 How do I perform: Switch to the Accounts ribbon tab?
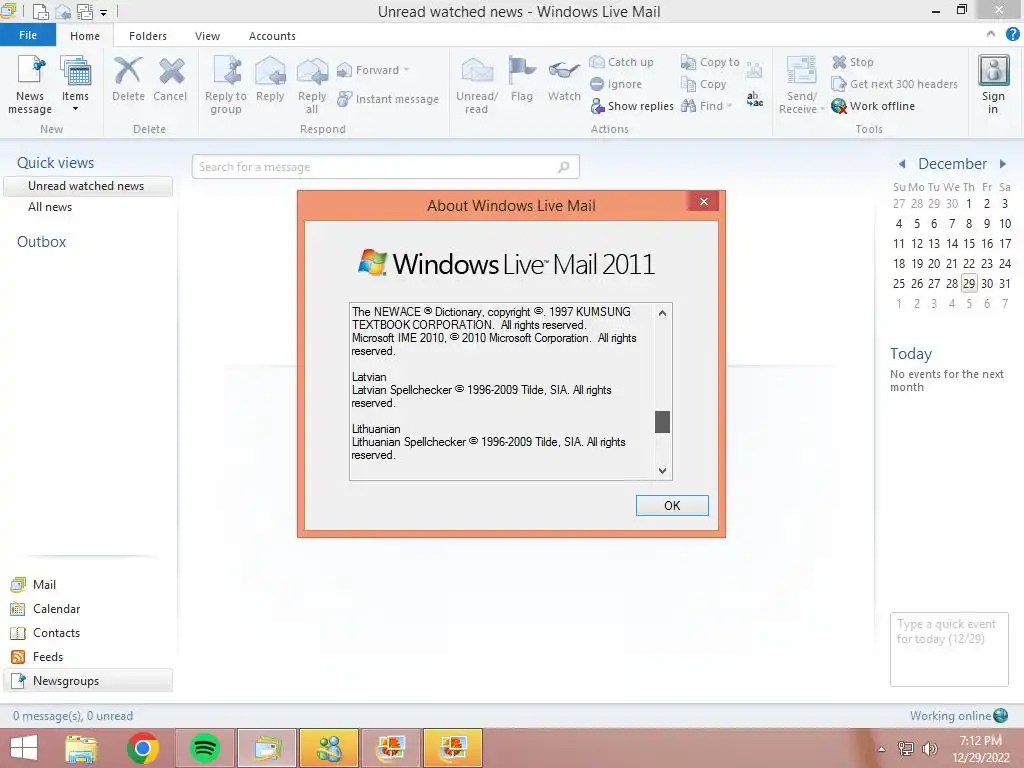coord(272,36)
